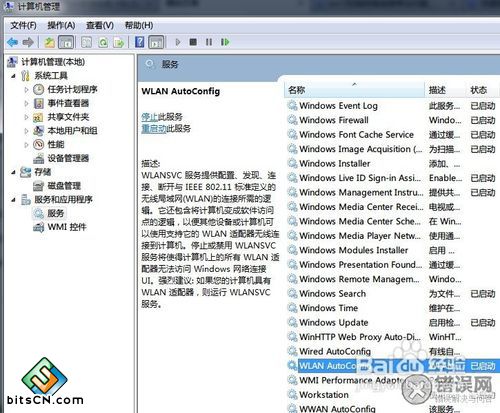Click the up one level folder icon
The height and width of the screenshot is (413, 500).
(x=50, y=42)
